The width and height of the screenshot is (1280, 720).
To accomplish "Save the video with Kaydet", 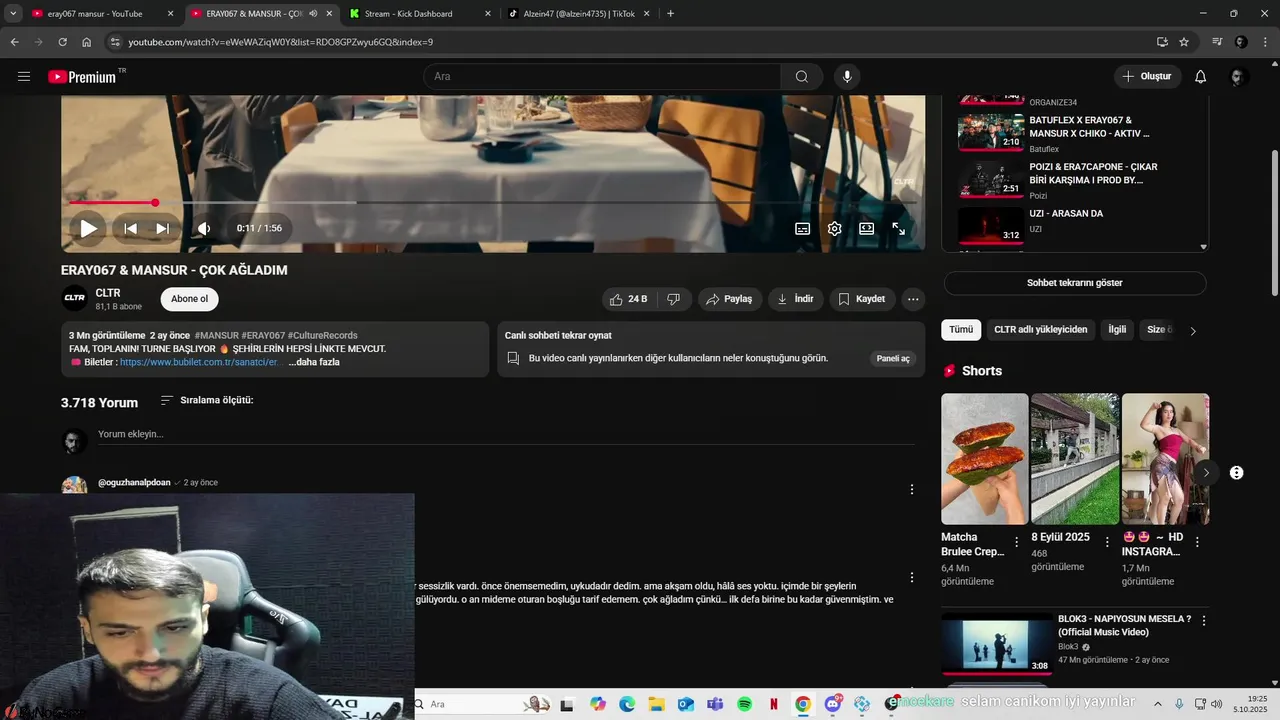I will (x=862, y=299).
